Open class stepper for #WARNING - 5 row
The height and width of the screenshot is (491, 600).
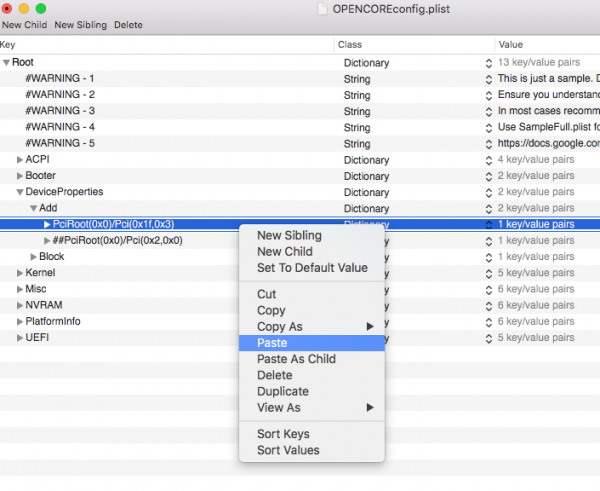pyautogui.click(x=489, y=144)
